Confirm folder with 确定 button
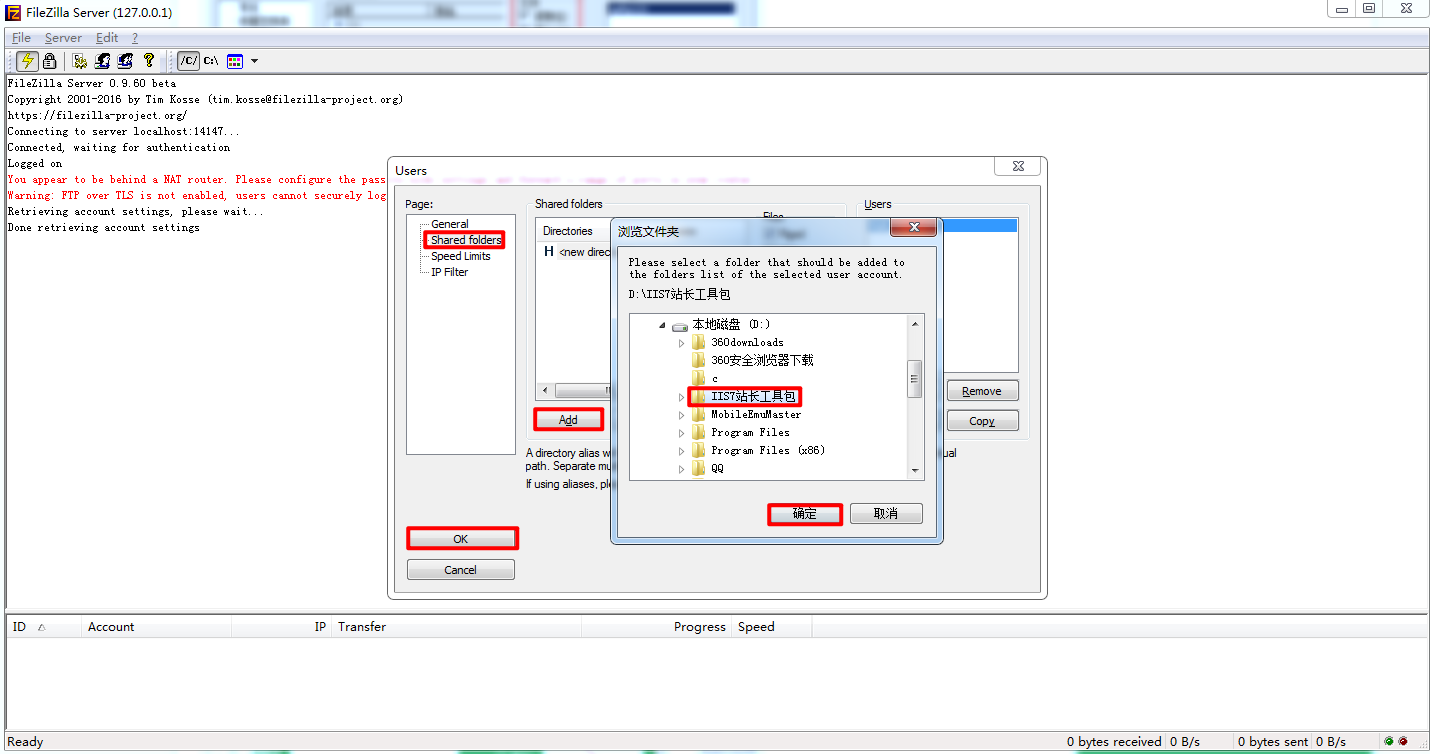The height and width of the screenshot is (754, 1430). (805, 514)
